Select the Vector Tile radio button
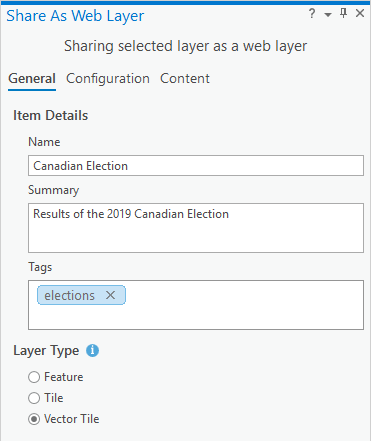This screenshot has height=441, width=371. click(x=34, y=419)
